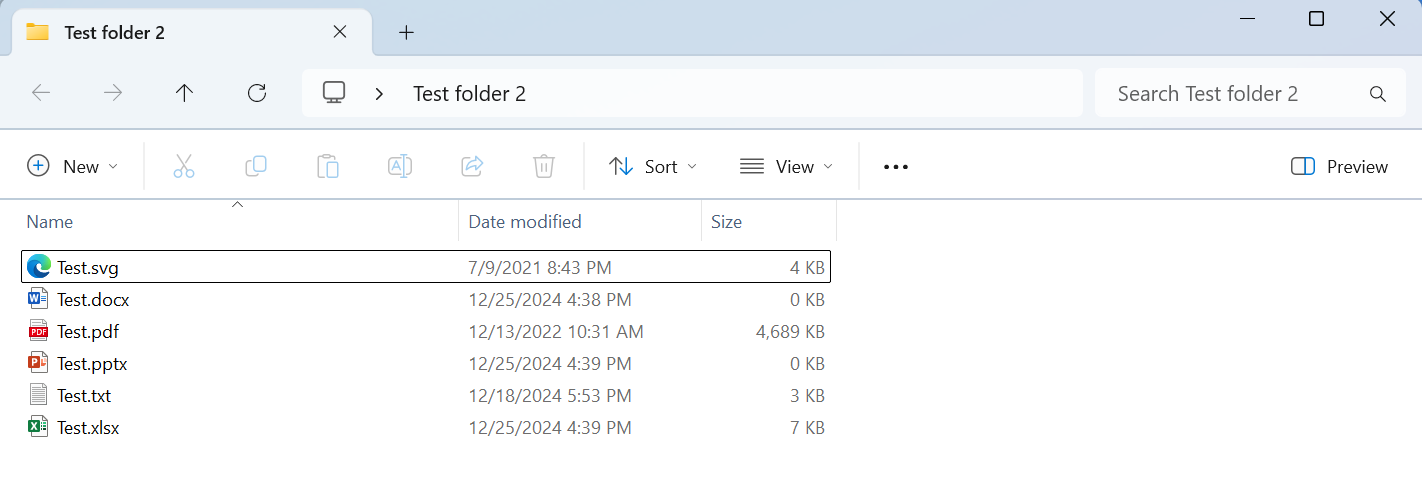Click the Share icon in toolbar
This screenshot has height=501, width=1422.
pyautogui.click(x=472, y=167)
